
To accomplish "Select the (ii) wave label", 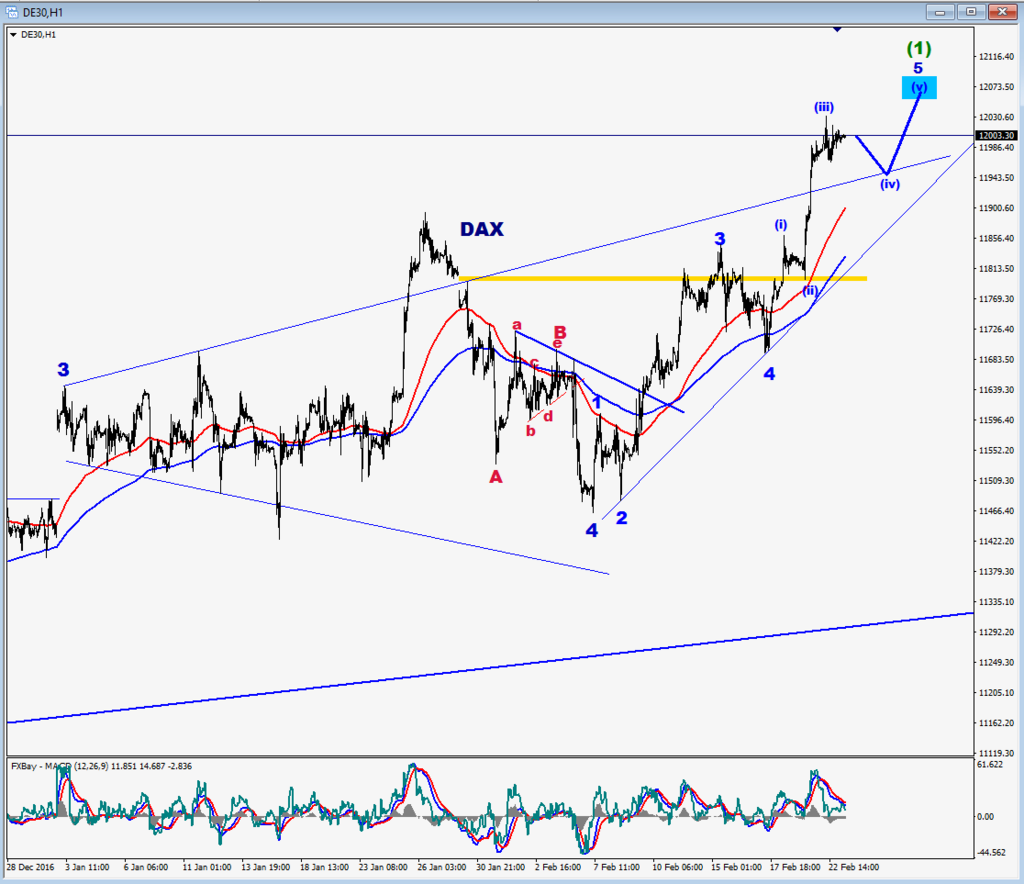I will point(810,291).
